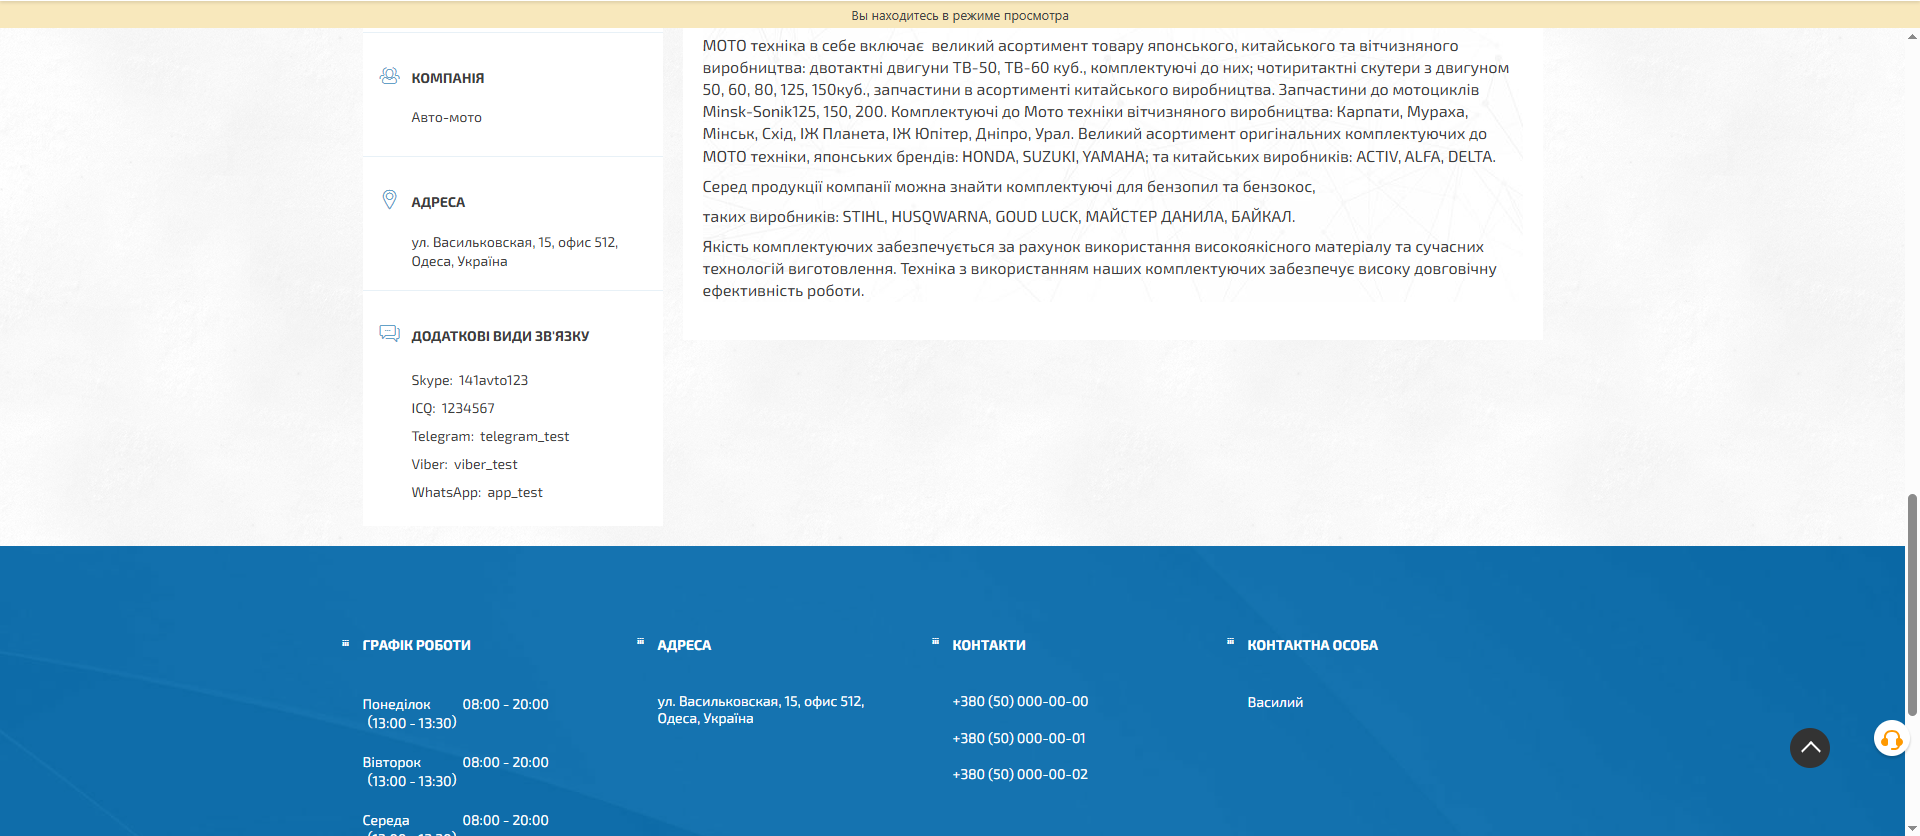Viewport: 1920px width, 836px height.
Task: Click the scroll-to-top arrow button
Action: (x=1809, y=748)
